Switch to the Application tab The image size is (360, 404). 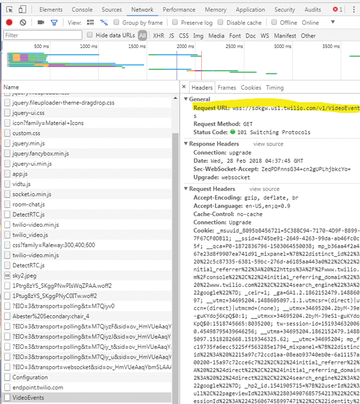point(250,10)
